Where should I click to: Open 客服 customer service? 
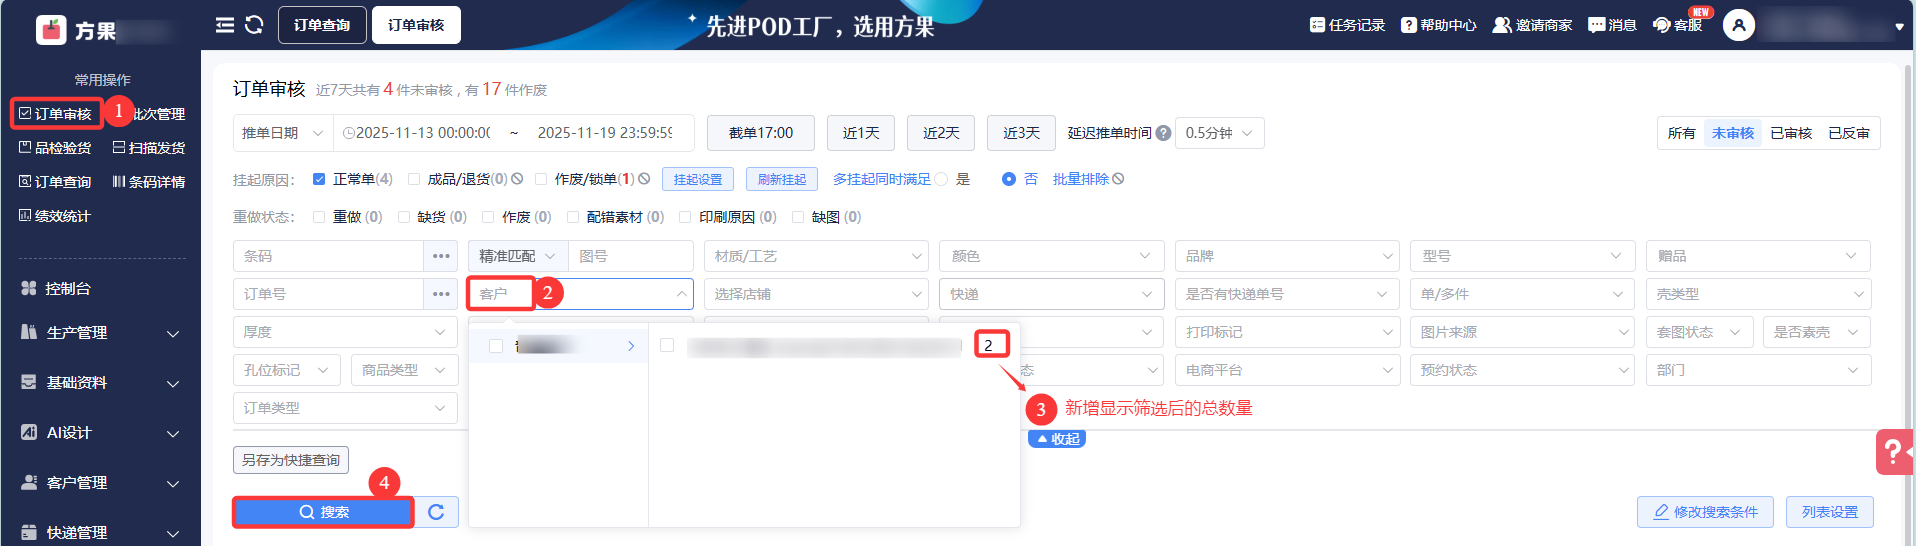[x=1678, y=25]
